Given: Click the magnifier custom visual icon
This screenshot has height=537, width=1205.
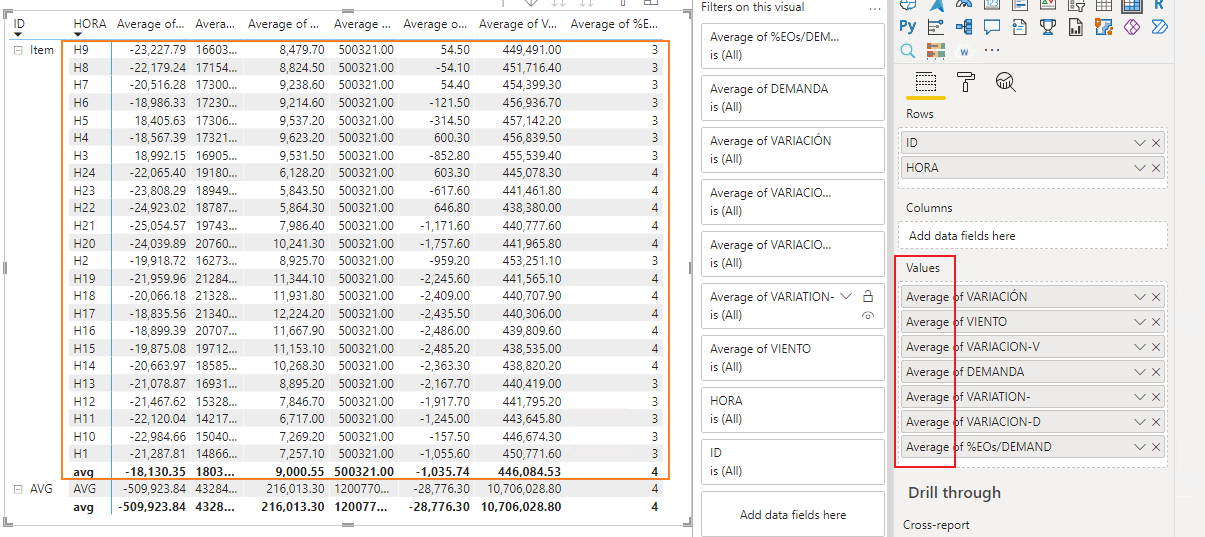Looking at the screenshot, I should pyautogui.click(x=907, y=51).
